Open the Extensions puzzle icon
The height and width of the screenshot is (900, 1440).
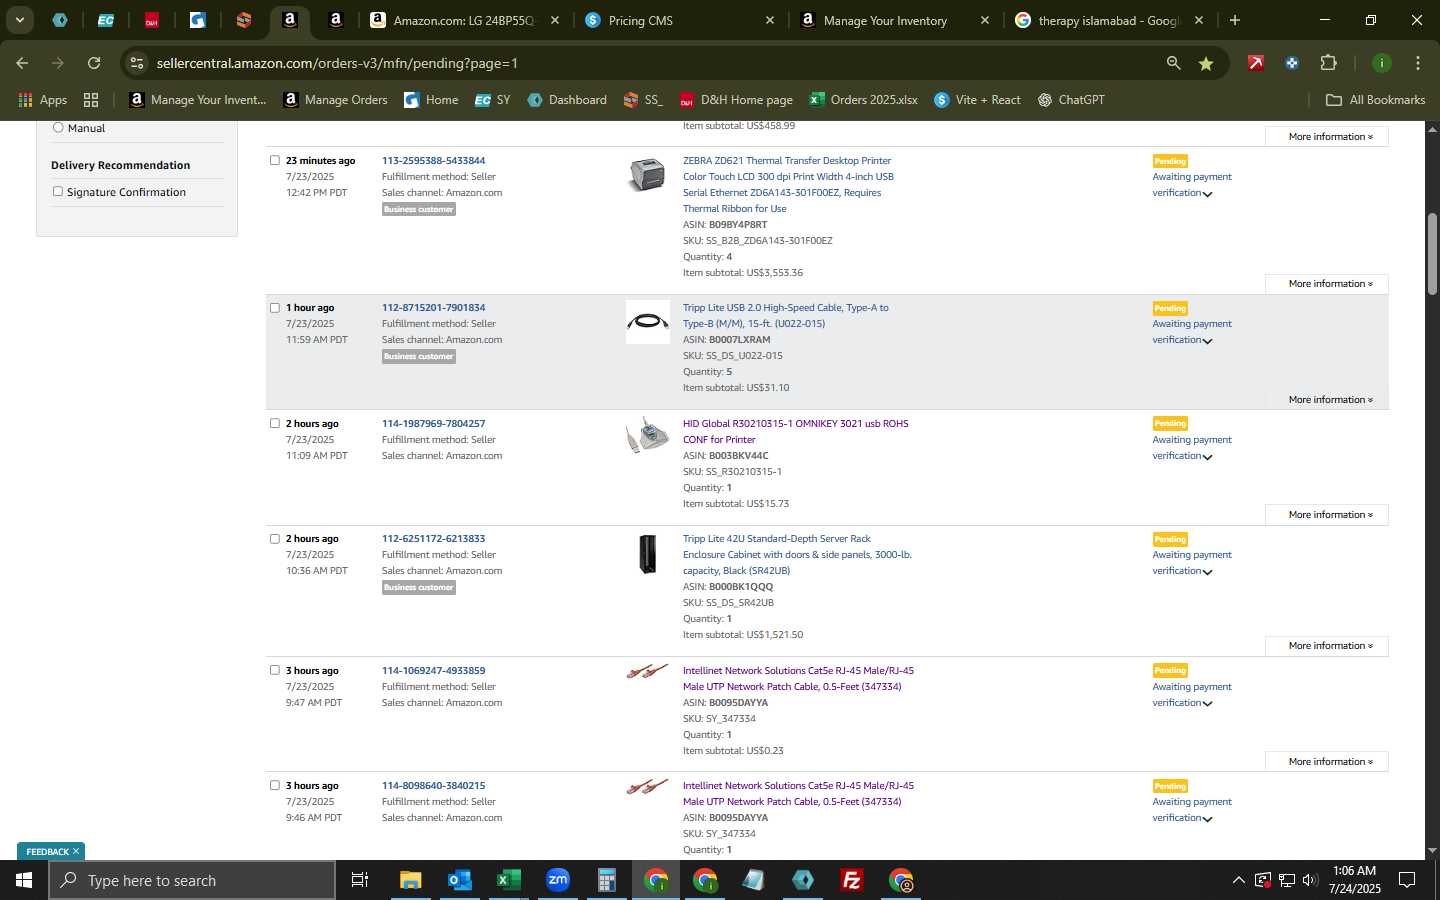1328,63
